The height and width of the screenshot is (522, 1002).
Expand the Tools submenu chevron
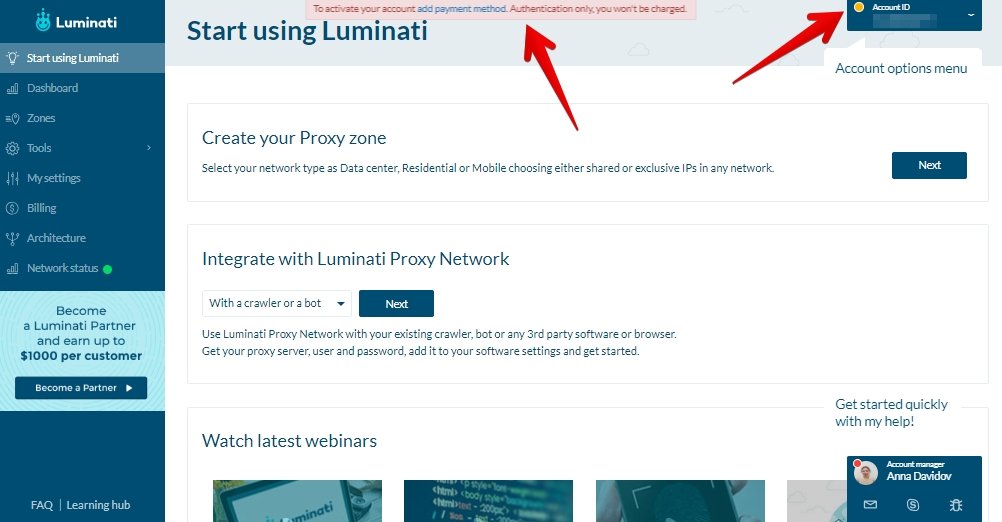149,148
